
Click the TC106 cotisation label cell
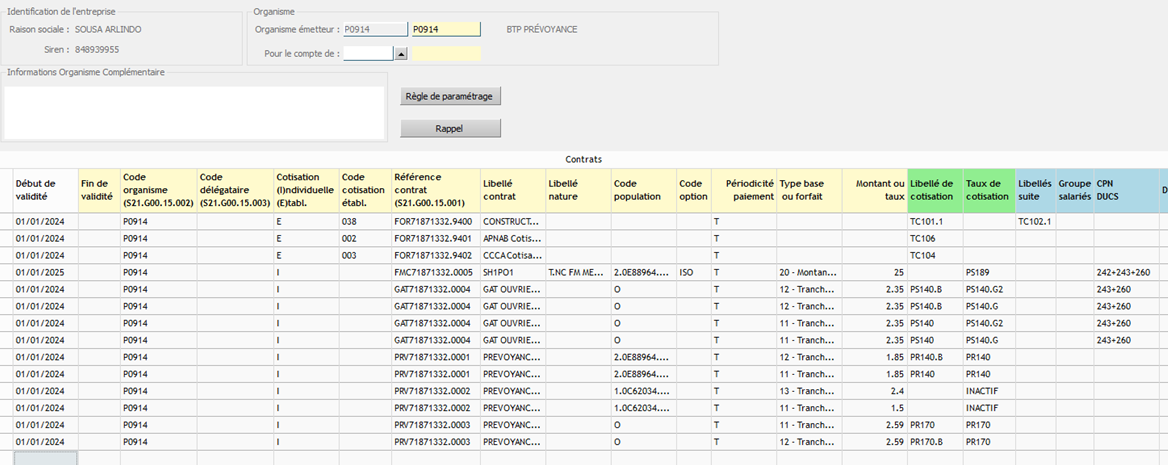pyautogui.click(x=936, y=238)
